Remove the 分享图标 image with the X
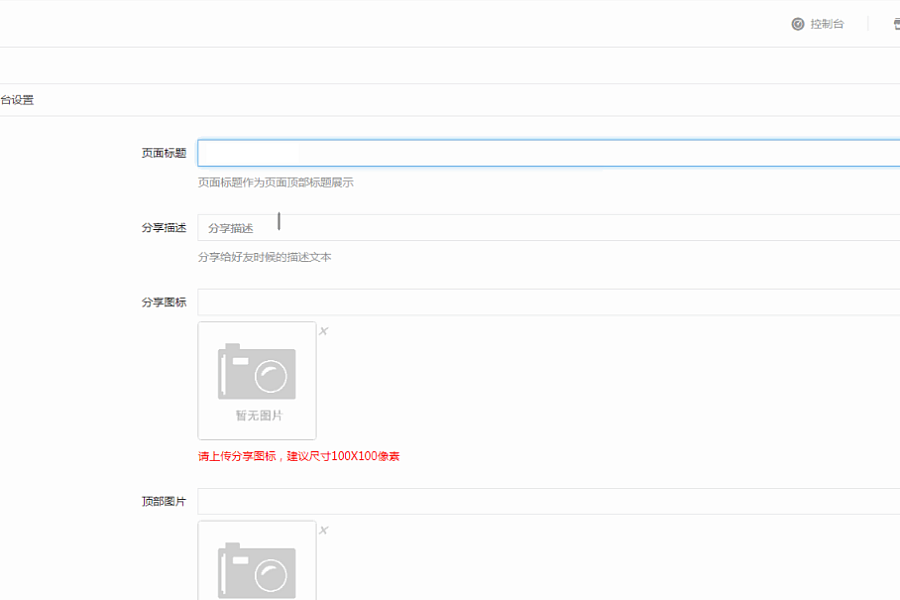The height and width of the screenshot is (600, 900). click(324, 331)
